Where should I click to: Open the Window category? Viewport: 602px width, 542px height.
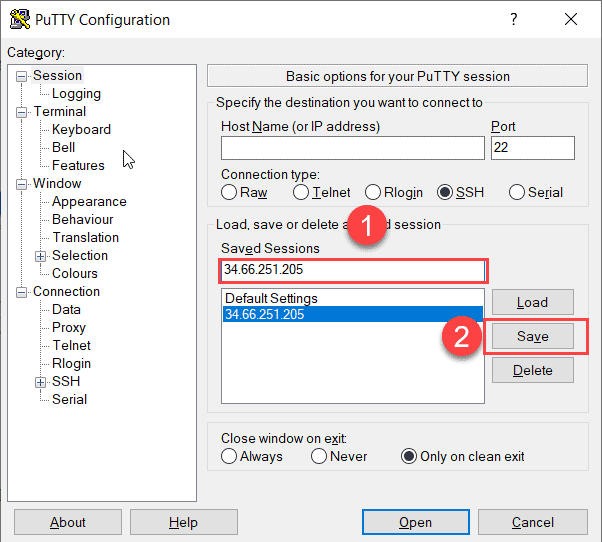click(57, 183)
